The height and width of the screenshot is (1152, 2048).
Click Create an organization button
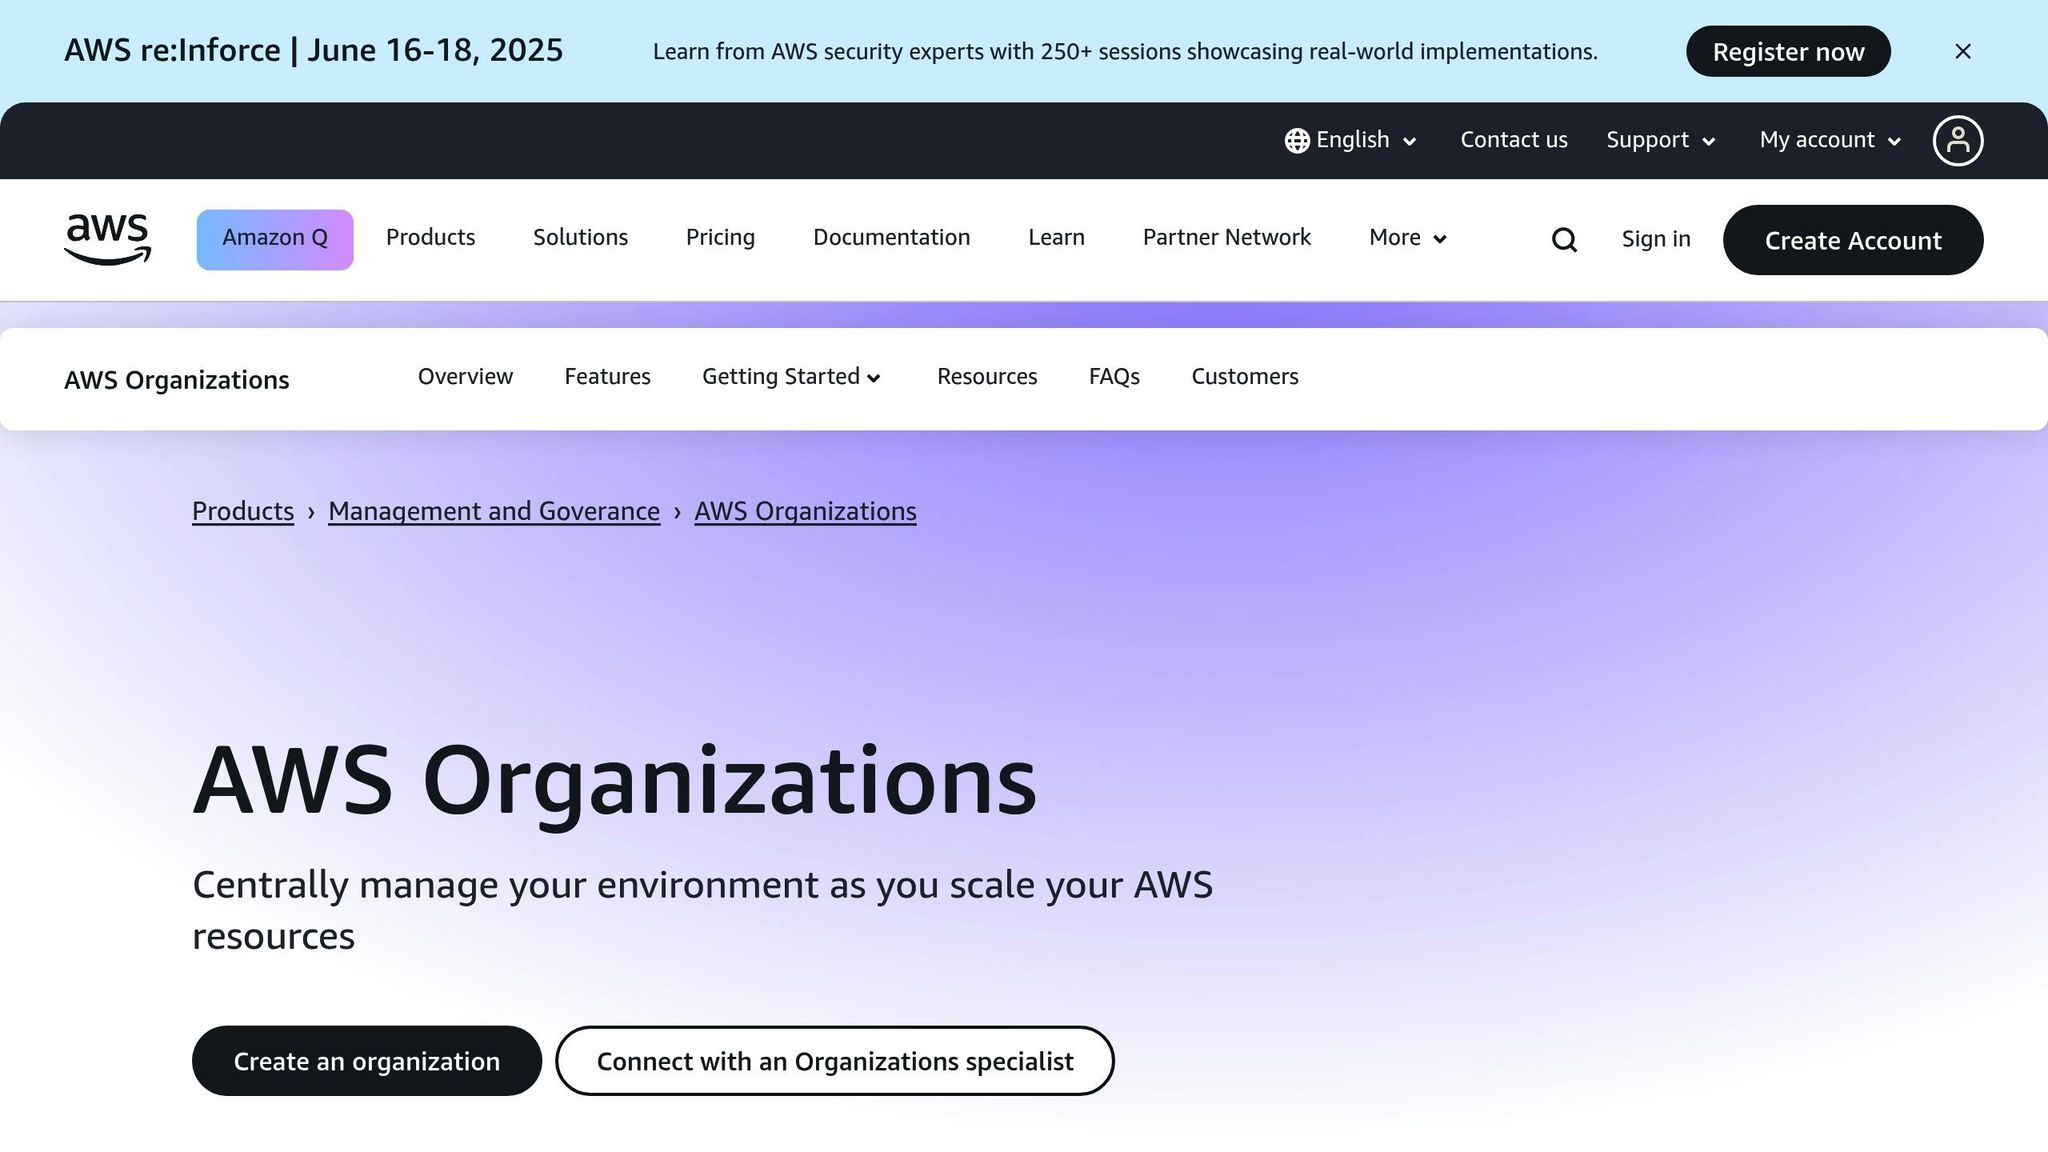(x=366, y=1061)
